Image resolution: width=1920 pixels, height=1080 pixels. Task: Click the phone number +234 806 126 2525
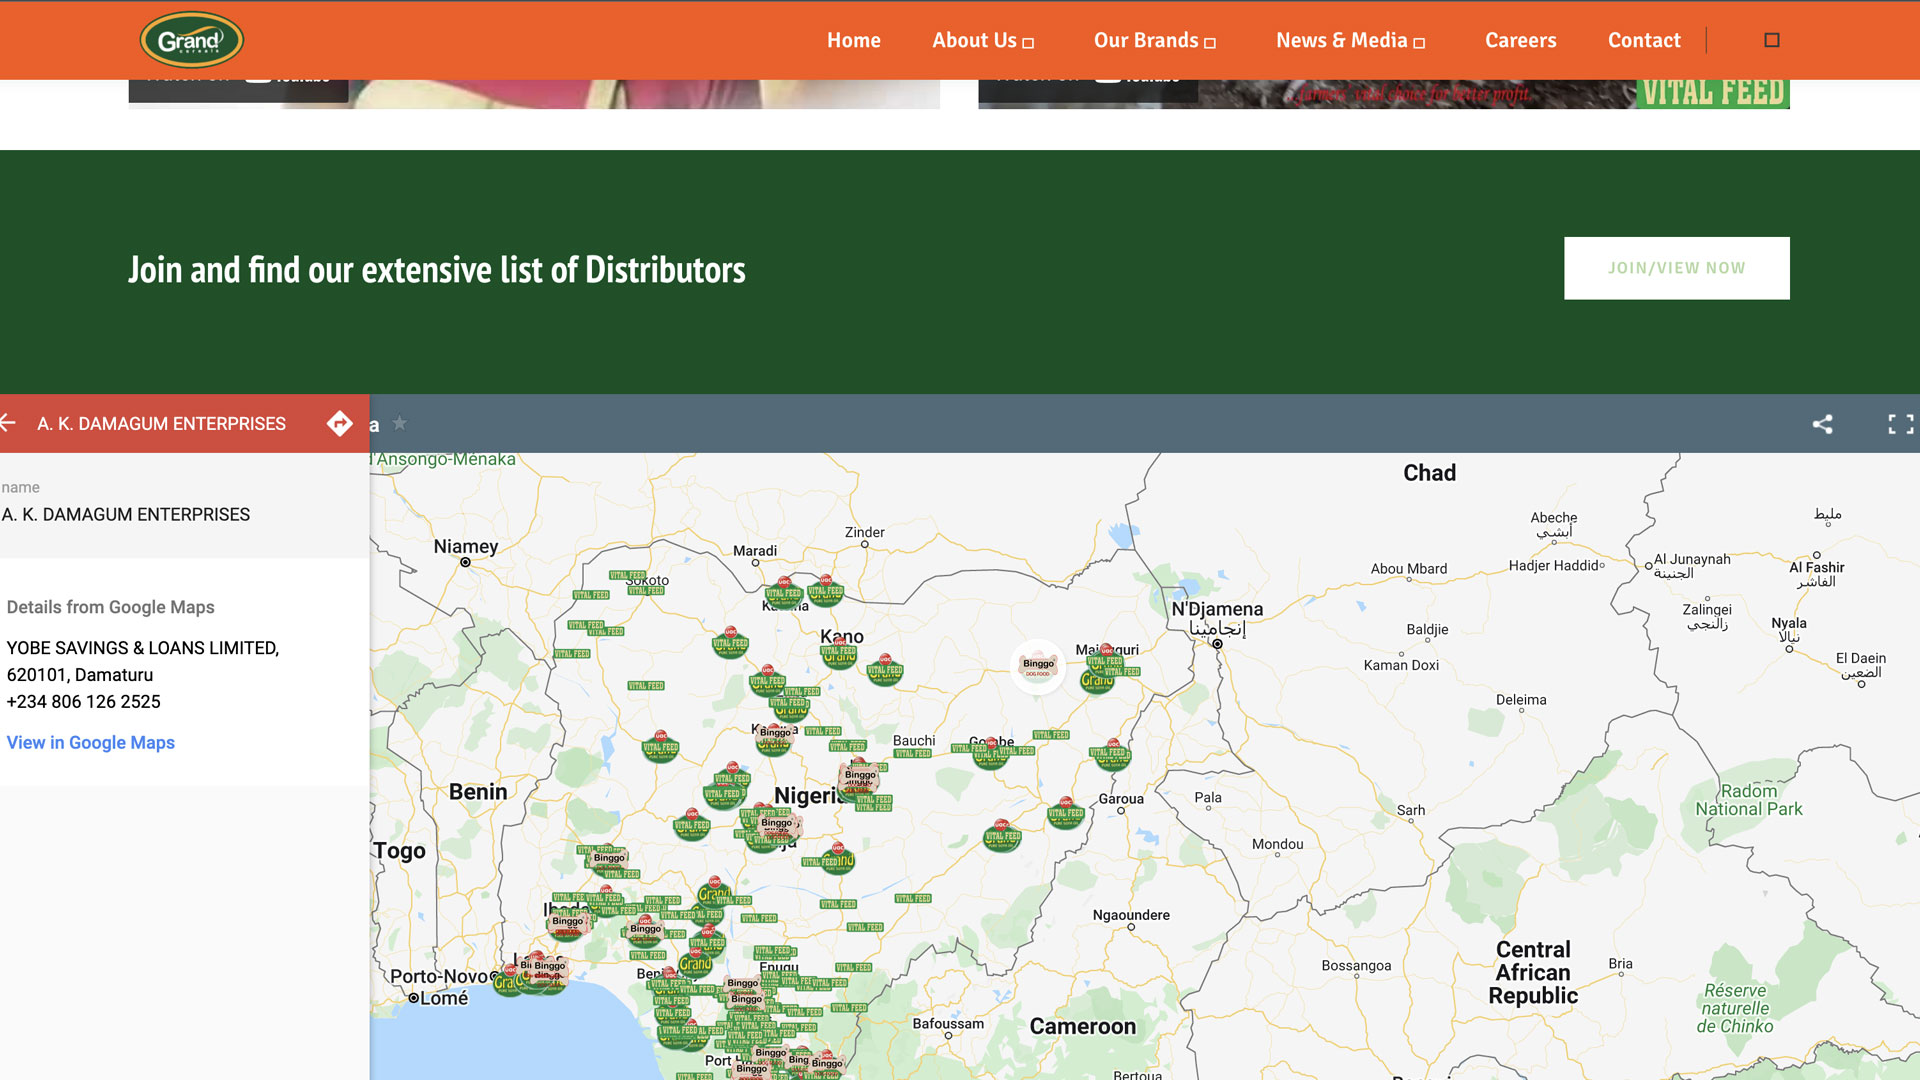click(x=84, y=702)
